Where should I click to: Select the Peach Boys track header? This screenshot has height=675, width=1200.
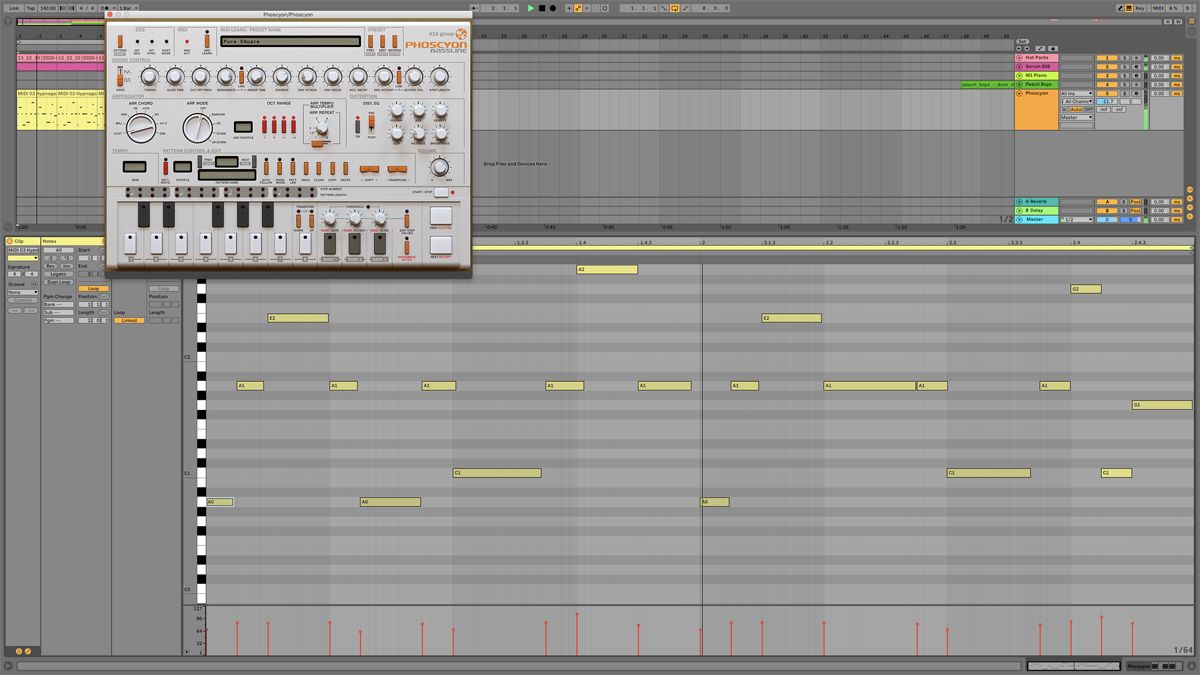1037,85
